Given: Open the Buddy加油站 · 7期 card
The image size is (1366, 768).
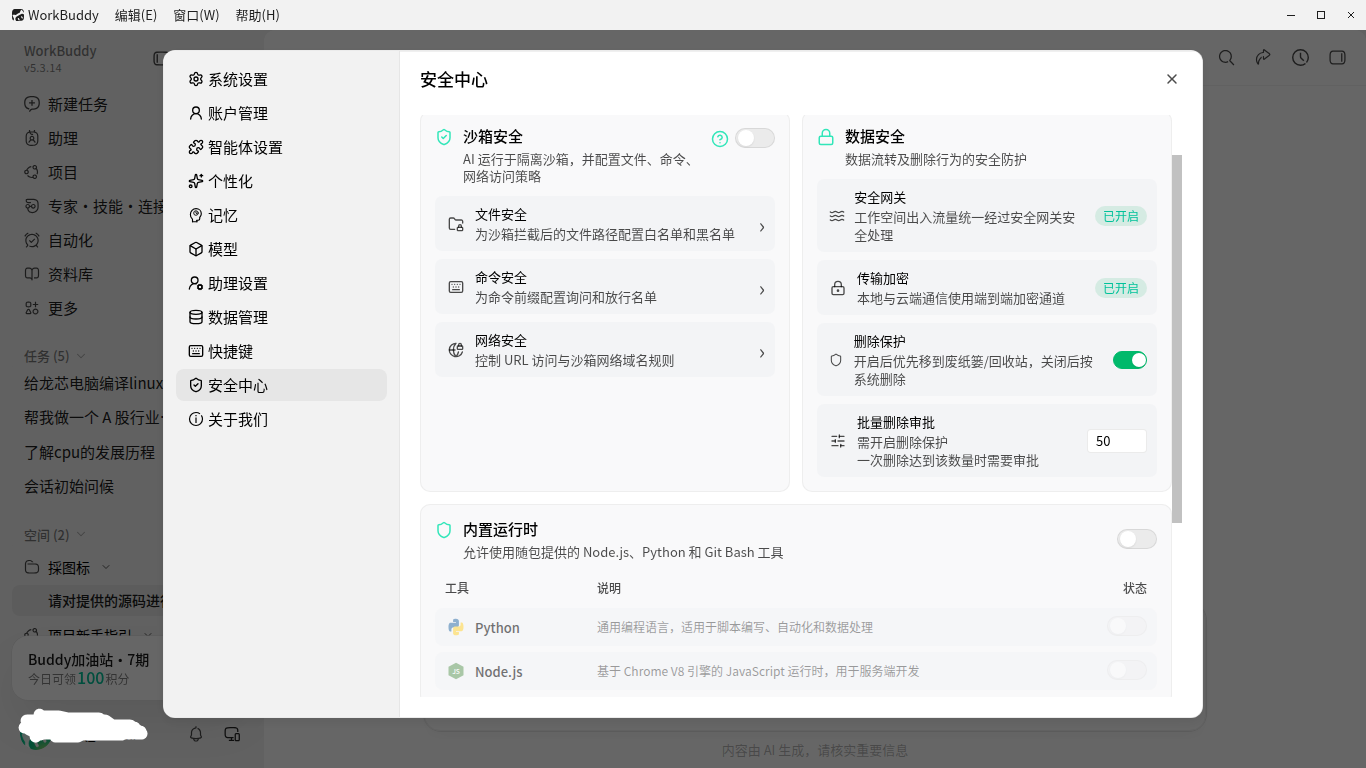Looking at the screenshot, I should 88,669.
